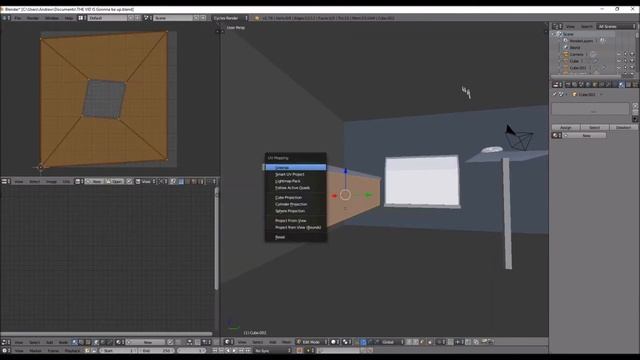Open the Edit Mode dropdown
This screenshot has width=640, height=360.
[312, 342]
